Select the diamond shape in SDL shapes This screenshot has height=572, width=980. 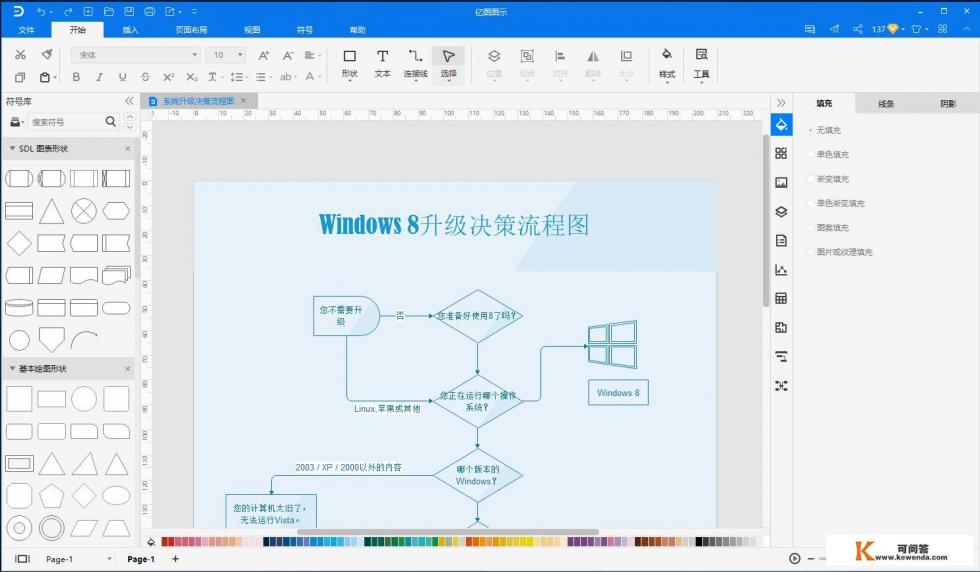[19, 243]
